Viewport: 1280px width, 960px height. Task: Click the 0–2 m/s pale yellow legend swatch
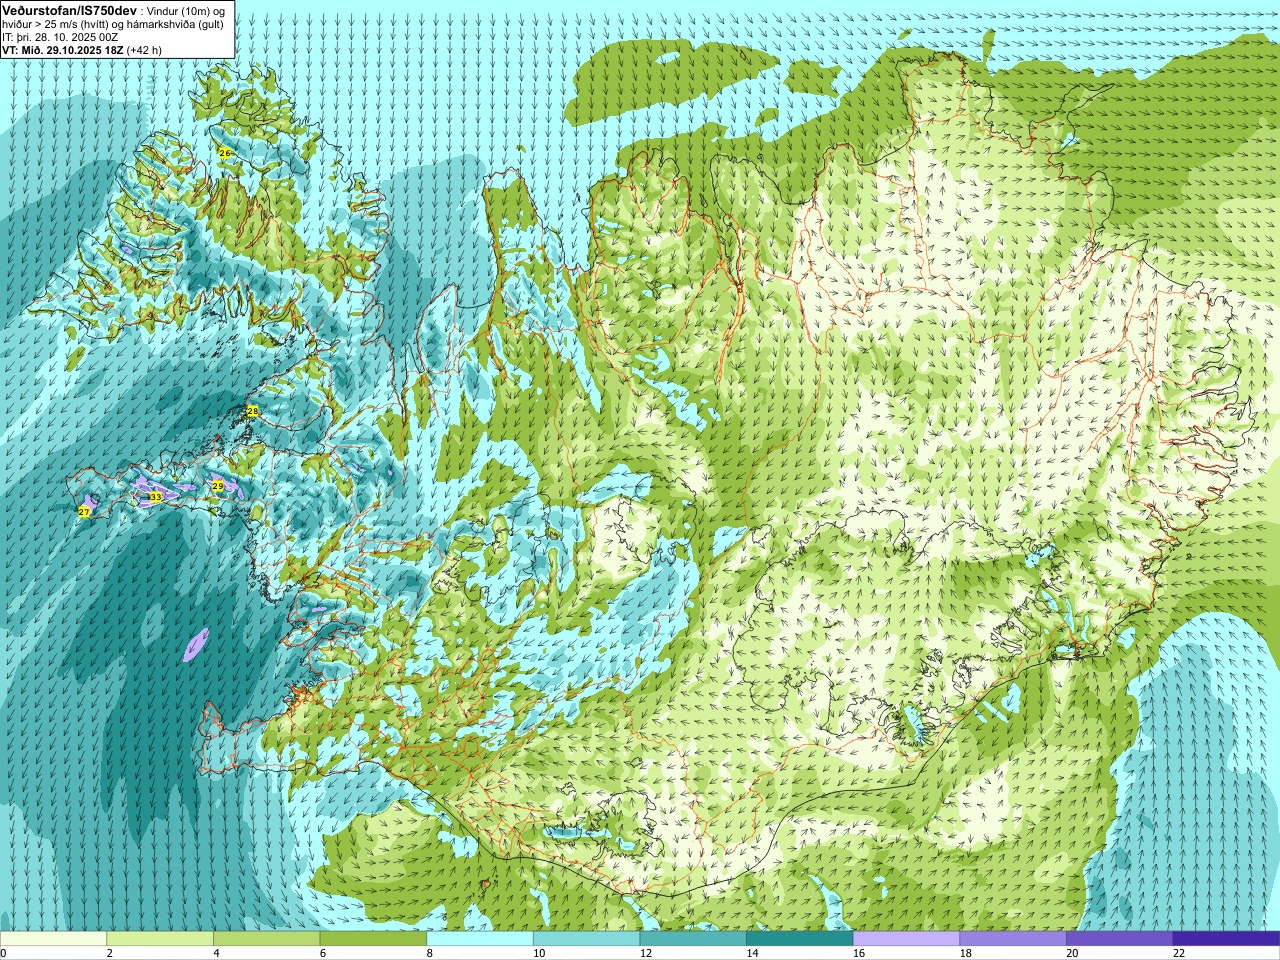coord(53,939)
